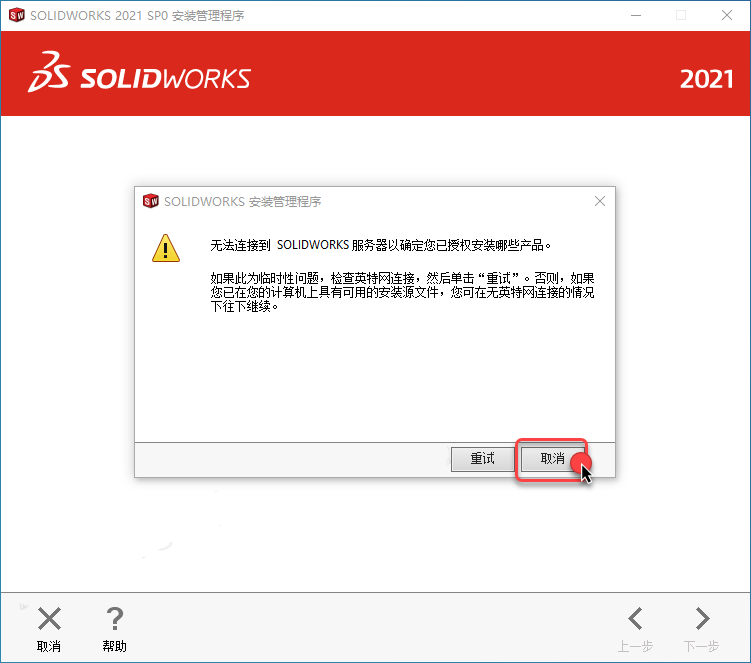This screenshot has height=663, width=751.
Task: Click the 取消 label under the X icon
Action: tap(49, 646)
